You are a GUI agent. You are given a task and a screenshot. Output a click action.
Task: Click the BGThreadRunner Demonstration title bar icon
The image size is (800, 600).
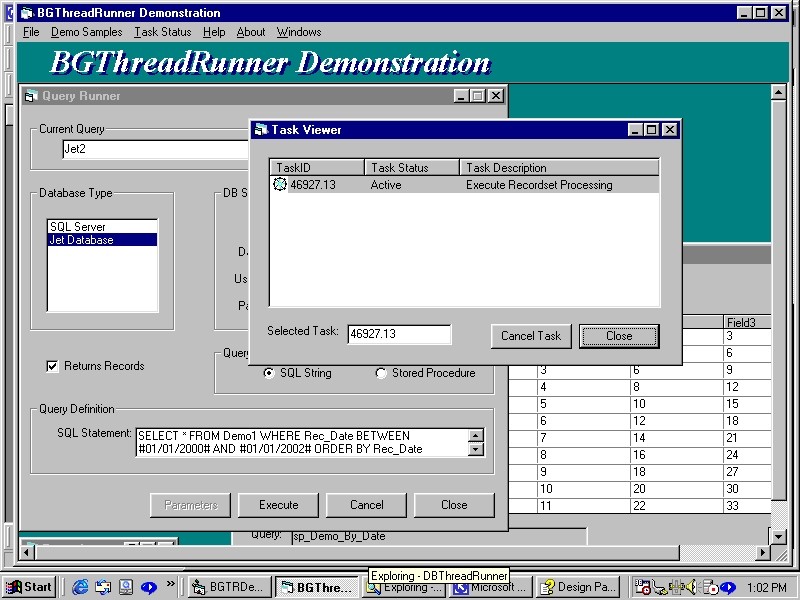tap(27, 13)
